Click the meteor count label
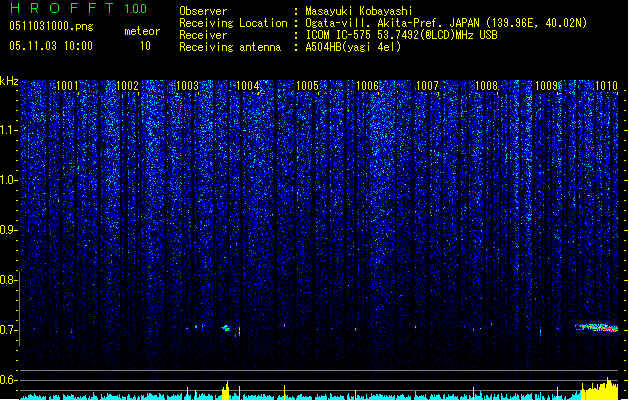The image size is (629, 400). pos(142,31)
